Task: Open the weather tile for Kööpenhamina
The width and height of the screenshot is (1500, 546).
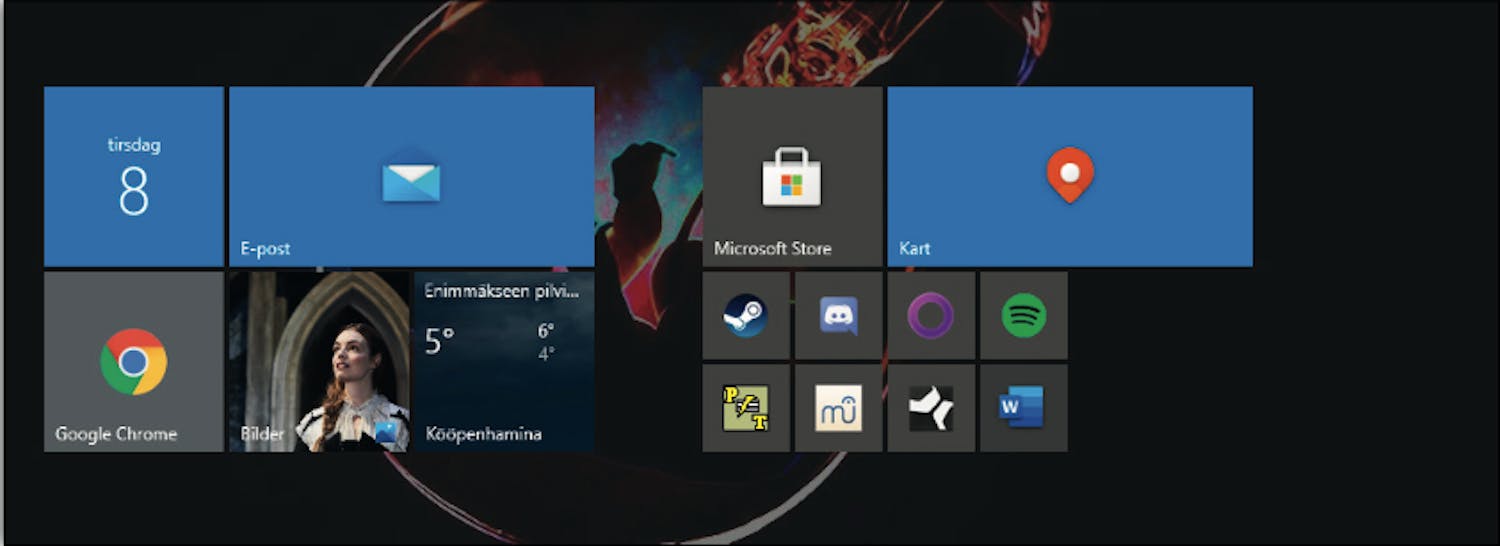Action: tap(505, 361)
